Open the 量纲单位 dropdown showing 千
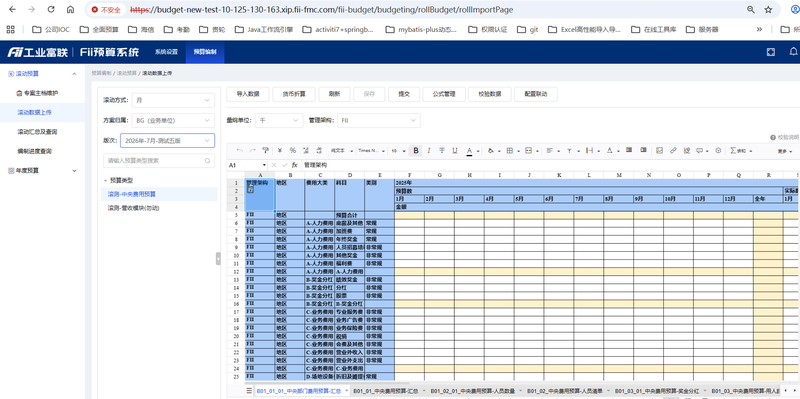800x399 pixels. coord(279,120)
